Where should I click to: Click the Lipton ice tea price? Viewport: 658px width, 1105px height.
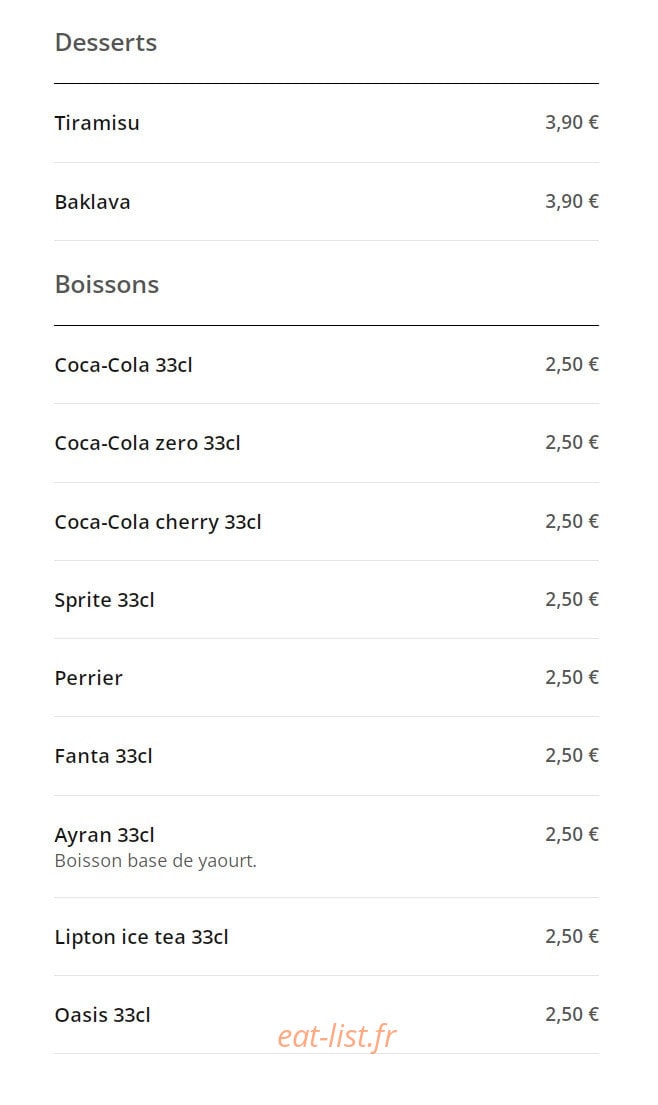pyautogui.click(x=571, y=936)
